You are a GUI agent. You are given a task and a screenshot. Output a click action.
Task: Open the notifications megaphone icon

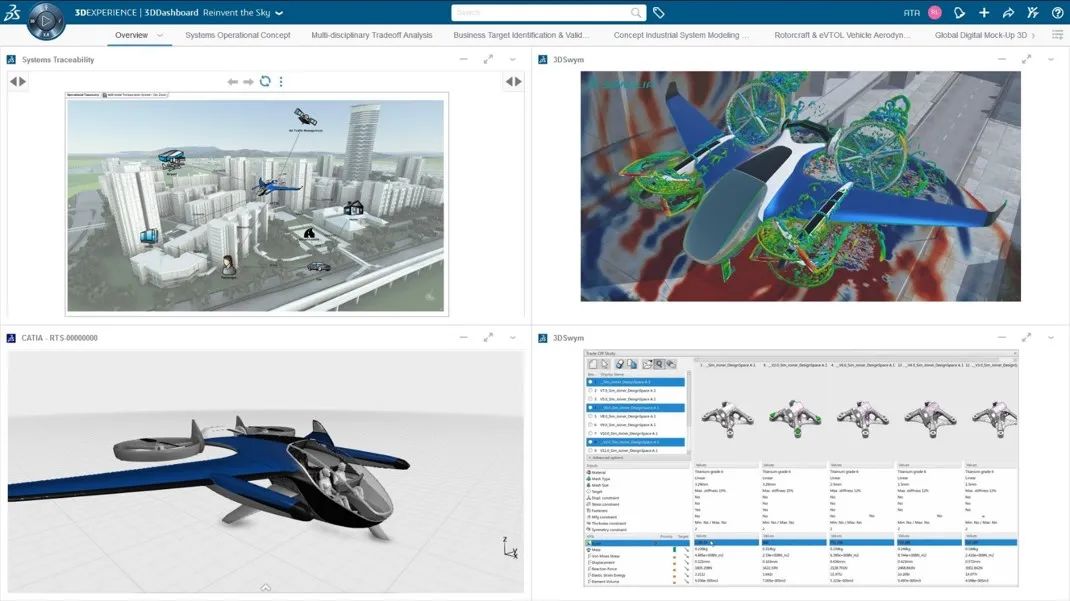click(x=959, y=13)
